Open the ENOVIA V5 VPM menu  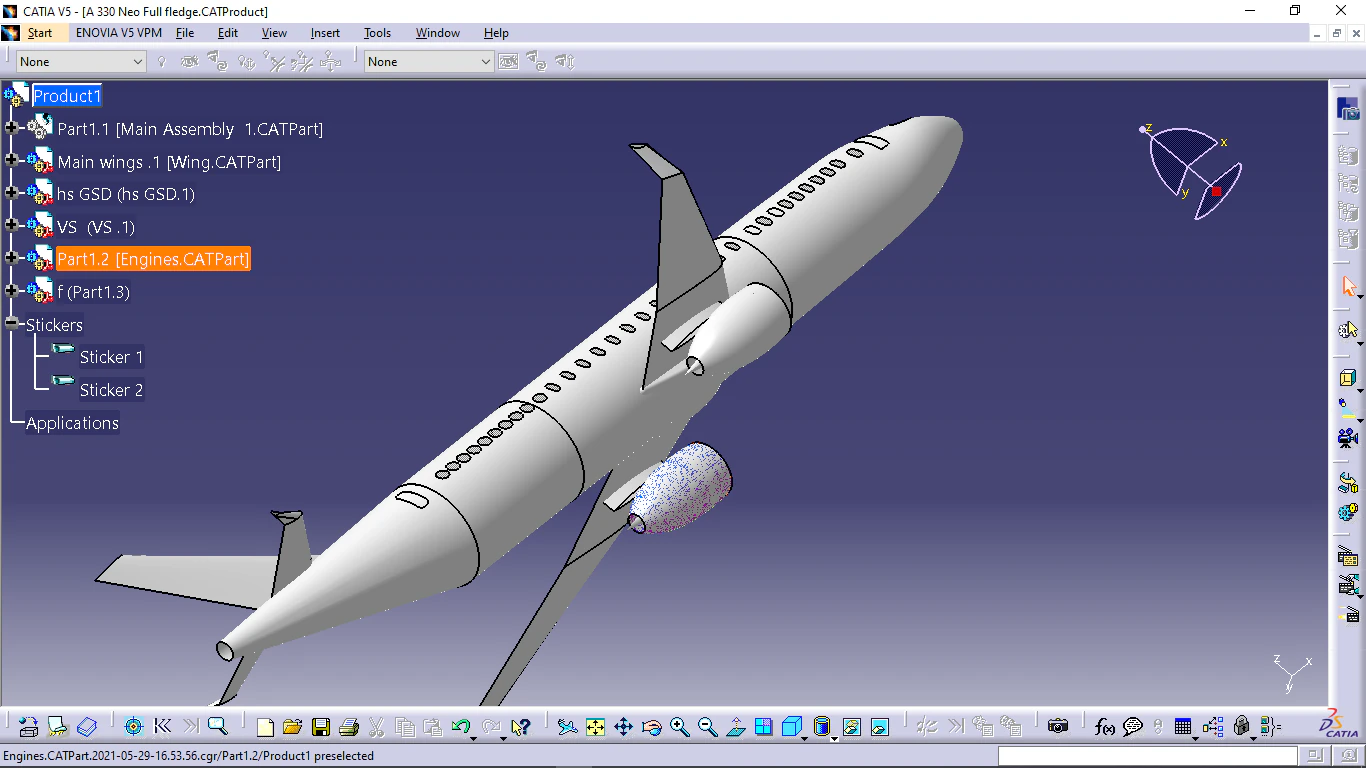coord(119,33)
